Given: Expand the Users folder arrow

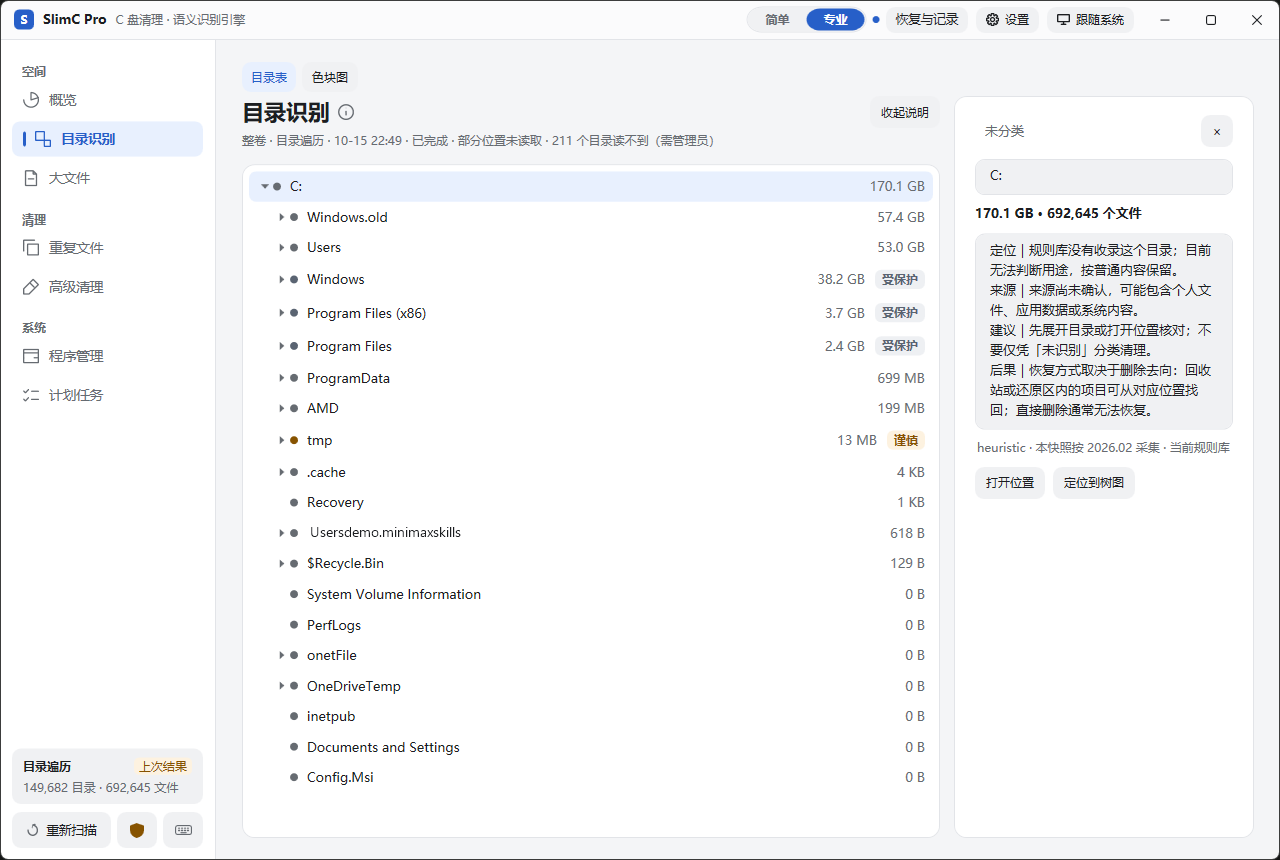Looking at the screenshot, I should click(282, 247).
